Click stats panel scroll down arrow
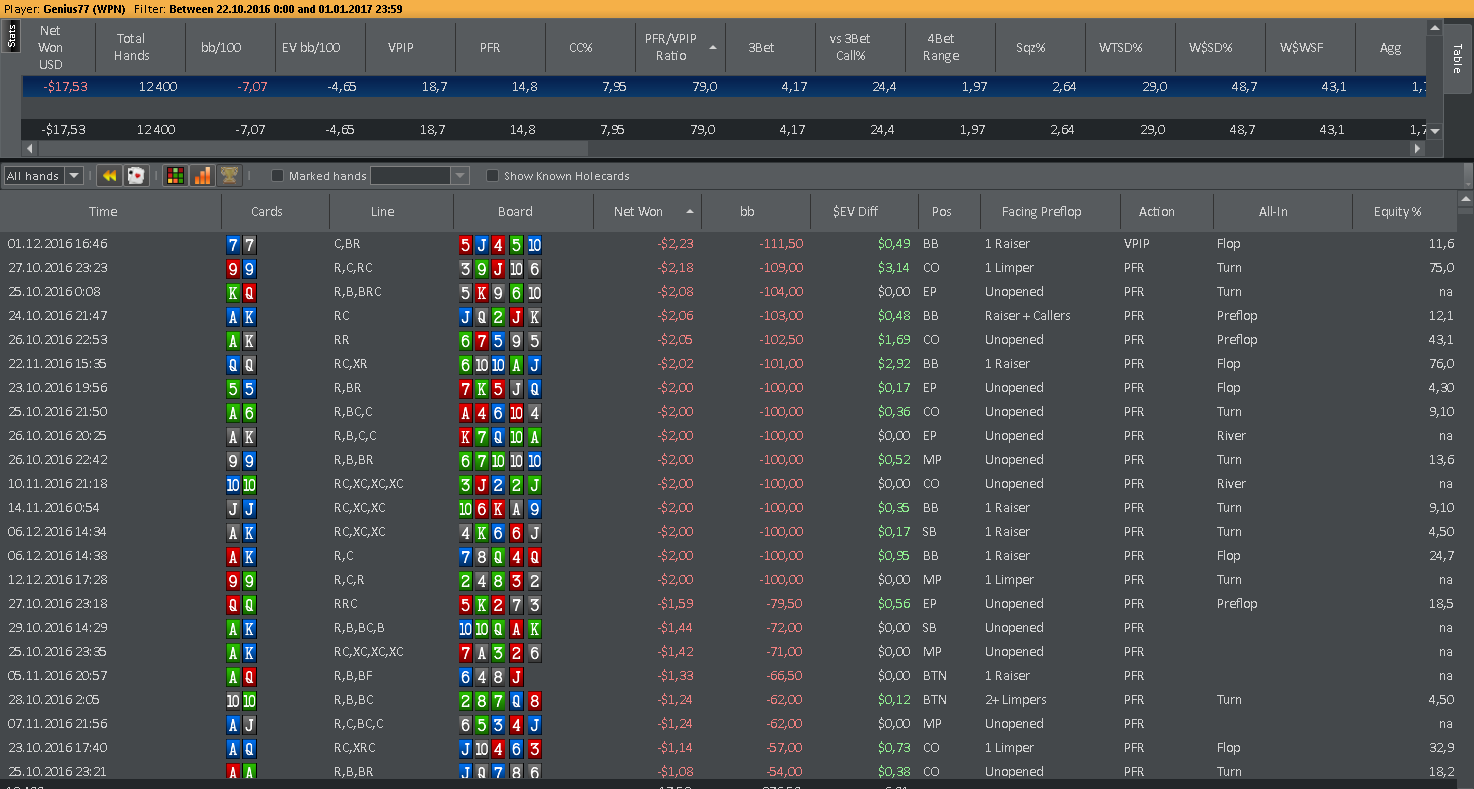Screen dimensions: 1474x789 (1435, 131)
